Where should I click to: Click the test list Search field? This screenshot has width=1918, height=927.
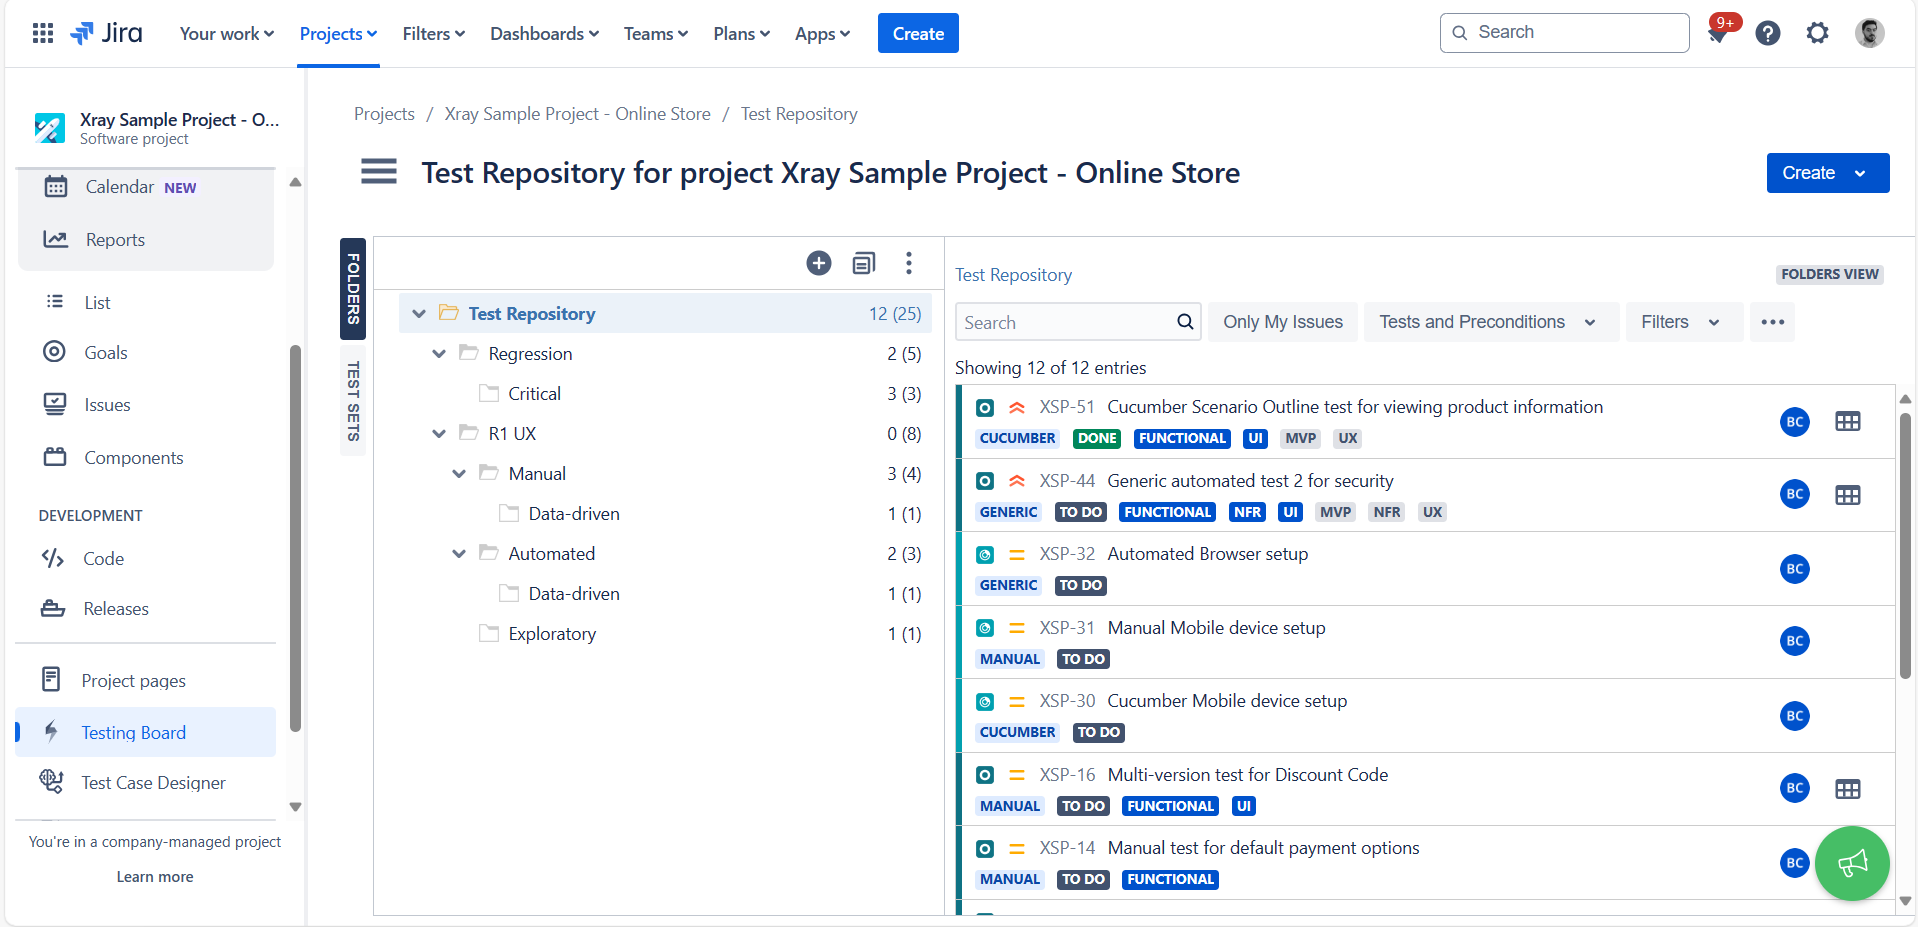click(1078, 322)
